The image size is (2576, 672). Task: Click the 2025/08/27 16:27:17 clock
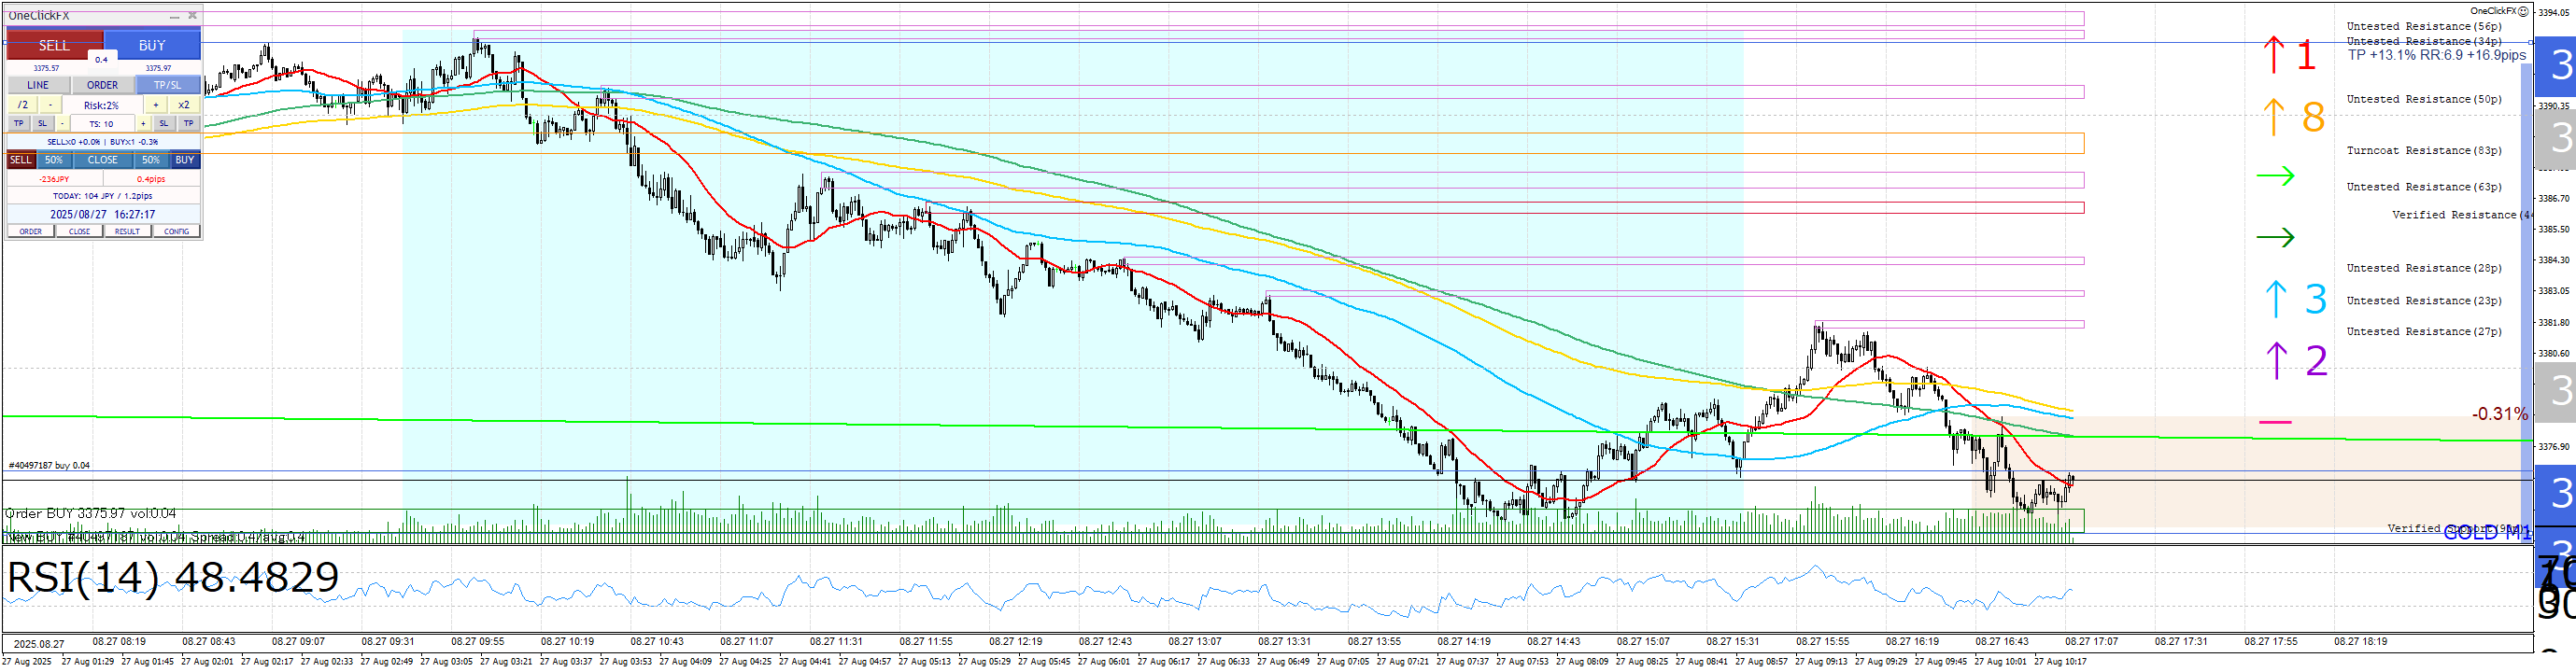click(103, 214)
